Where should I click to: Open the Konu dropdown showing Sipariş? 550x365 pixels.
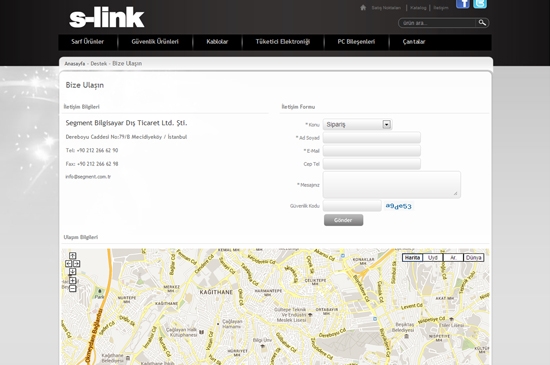(x=357, y=124)
